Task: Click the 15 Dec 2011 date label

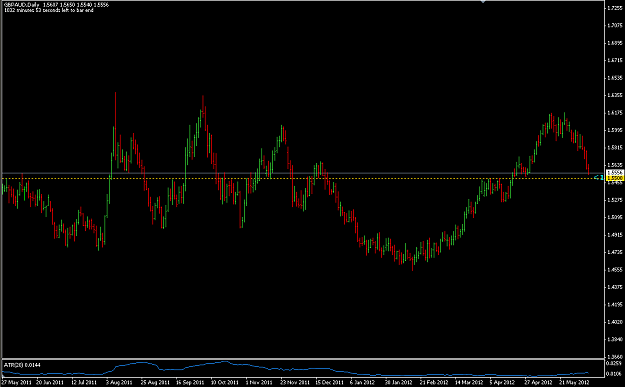Action: (x=329, y=382)
